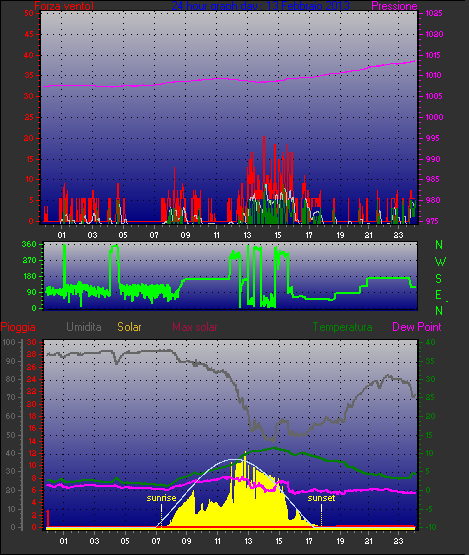Click the sunrise marker label
Image resolution: width=469 pixels, height=555 pixels.
point(161,498)
